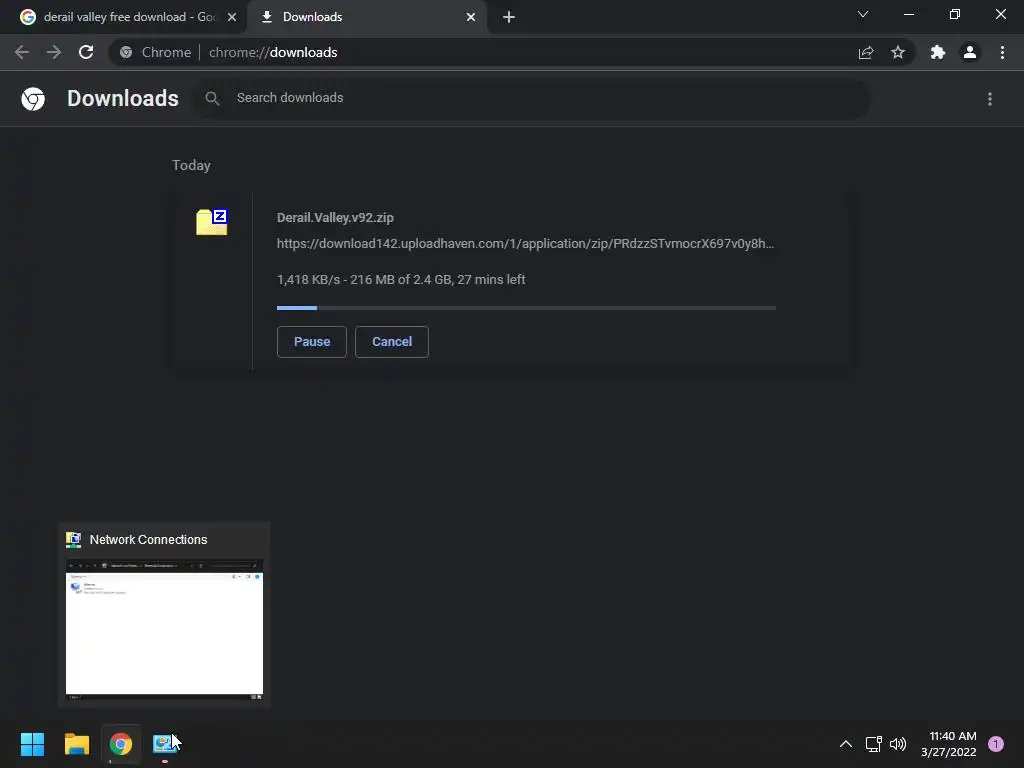Click the zip file icon of Derail.Valley.v92.zip

[x=212, y=222]
